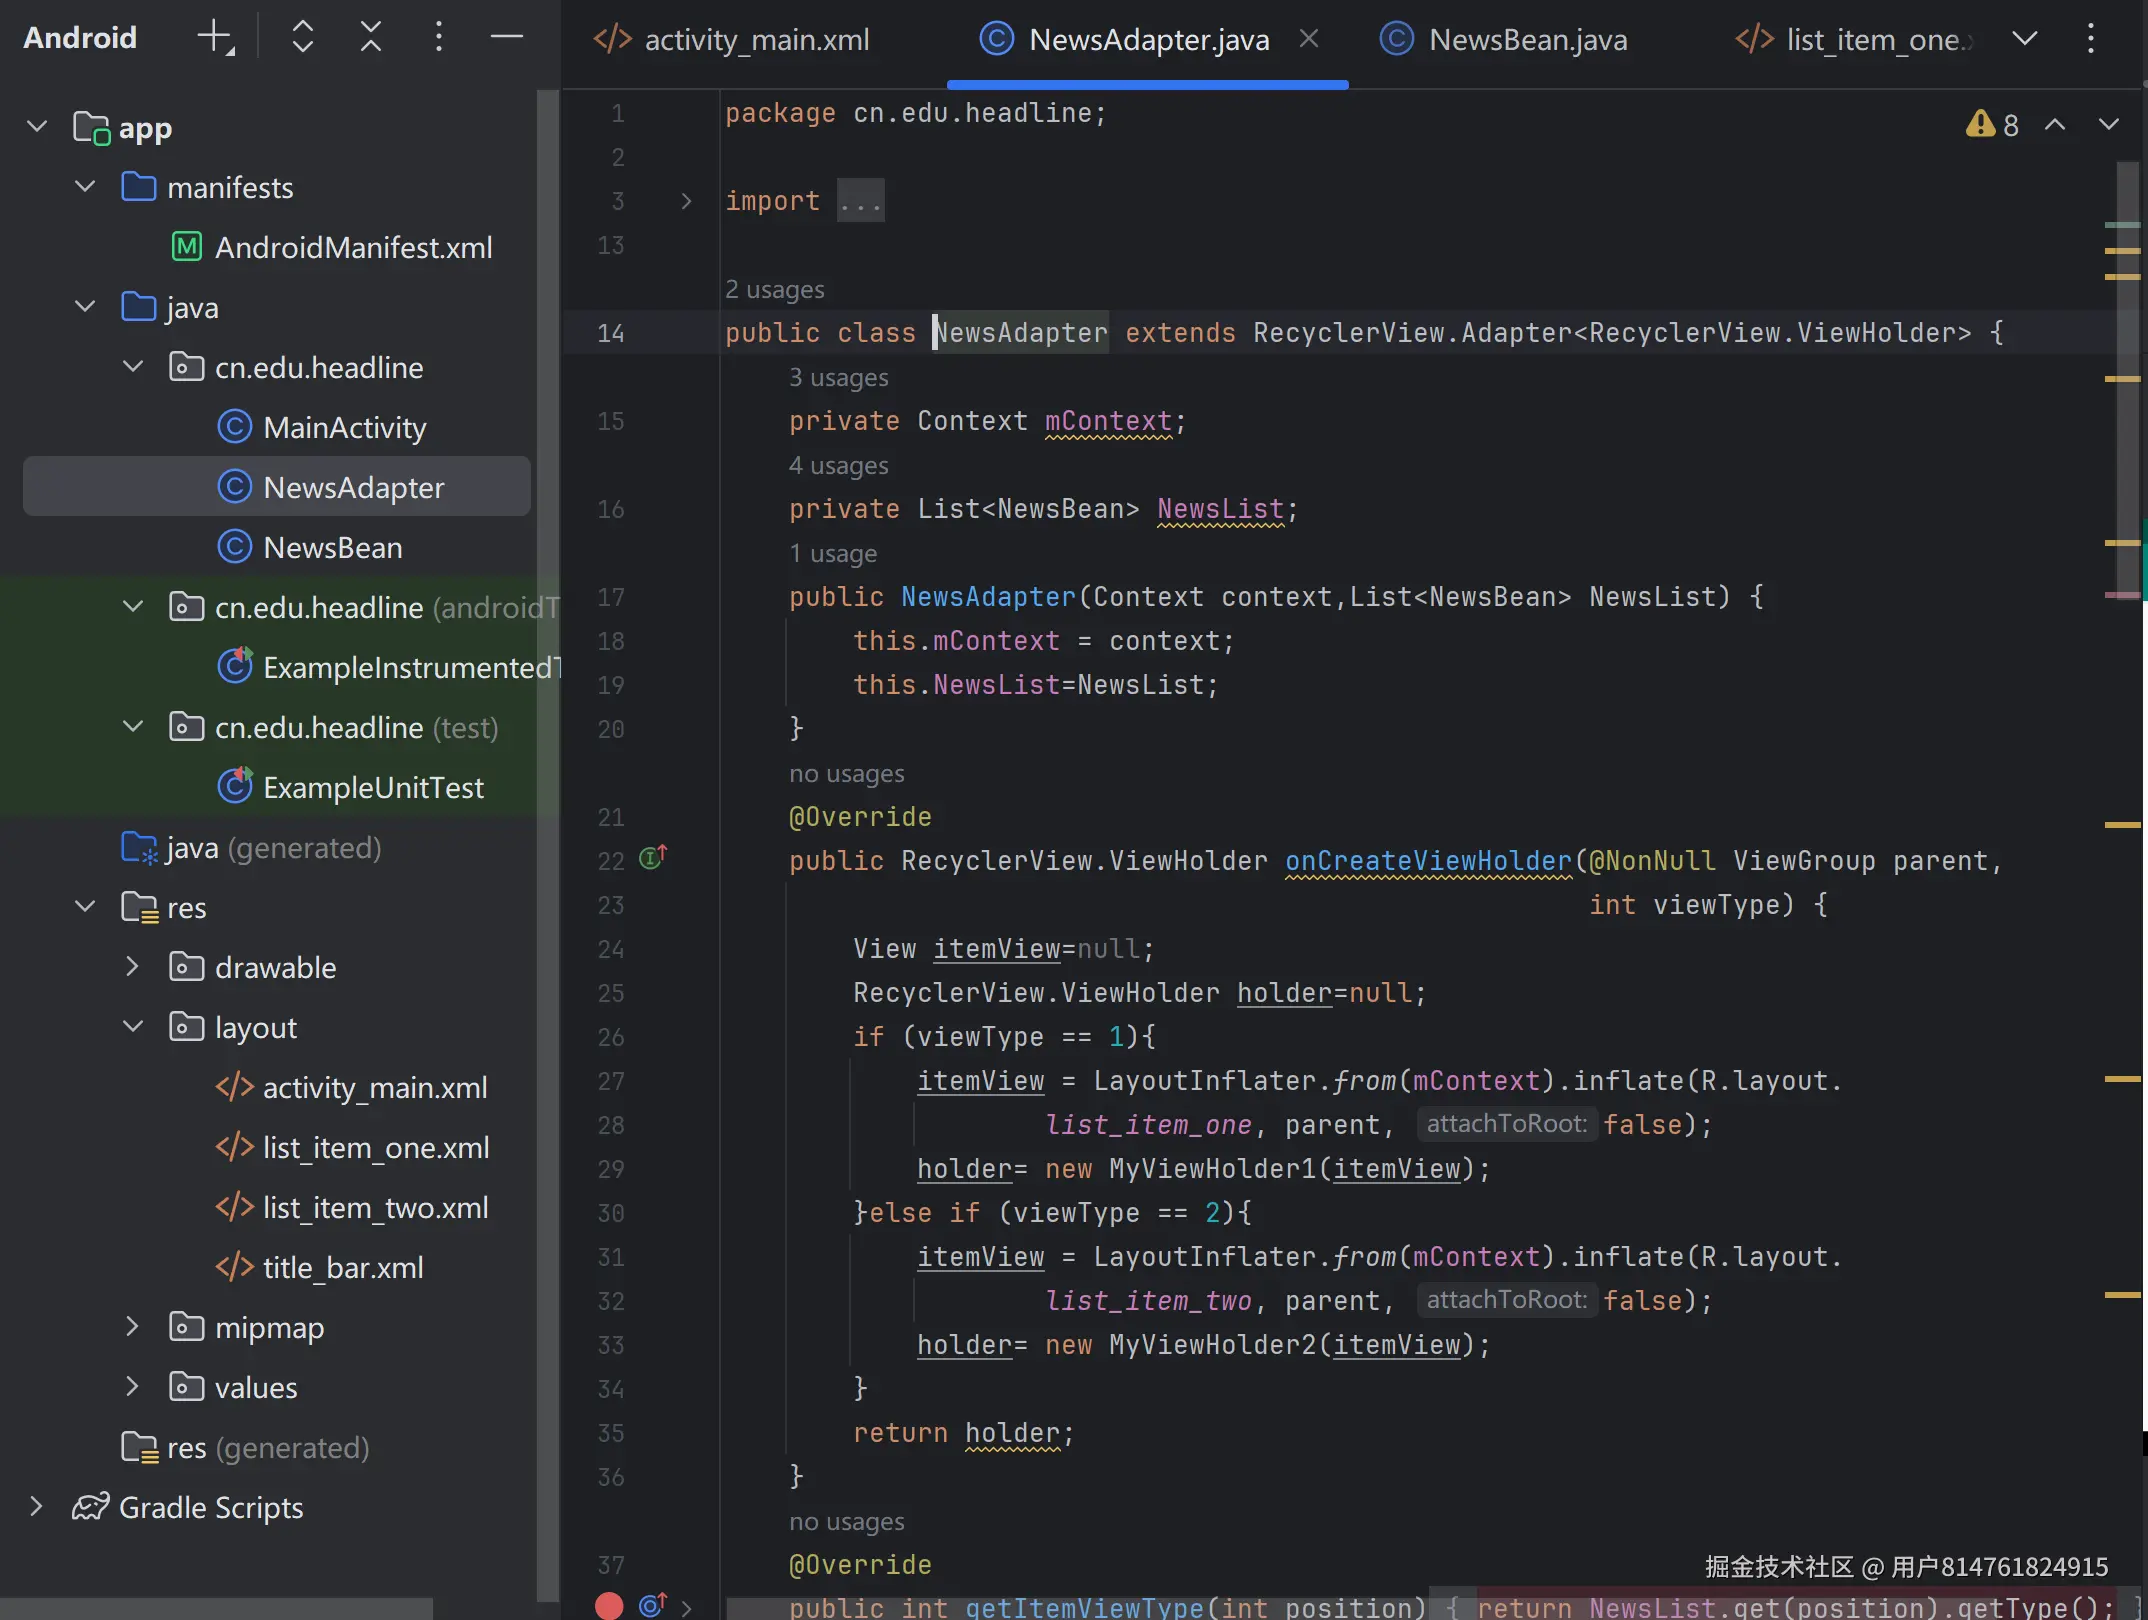The height and width of the screenshot is (1620, 2148).
Task: Click the '2 usages' hint above class
Action: pos(775,290)
